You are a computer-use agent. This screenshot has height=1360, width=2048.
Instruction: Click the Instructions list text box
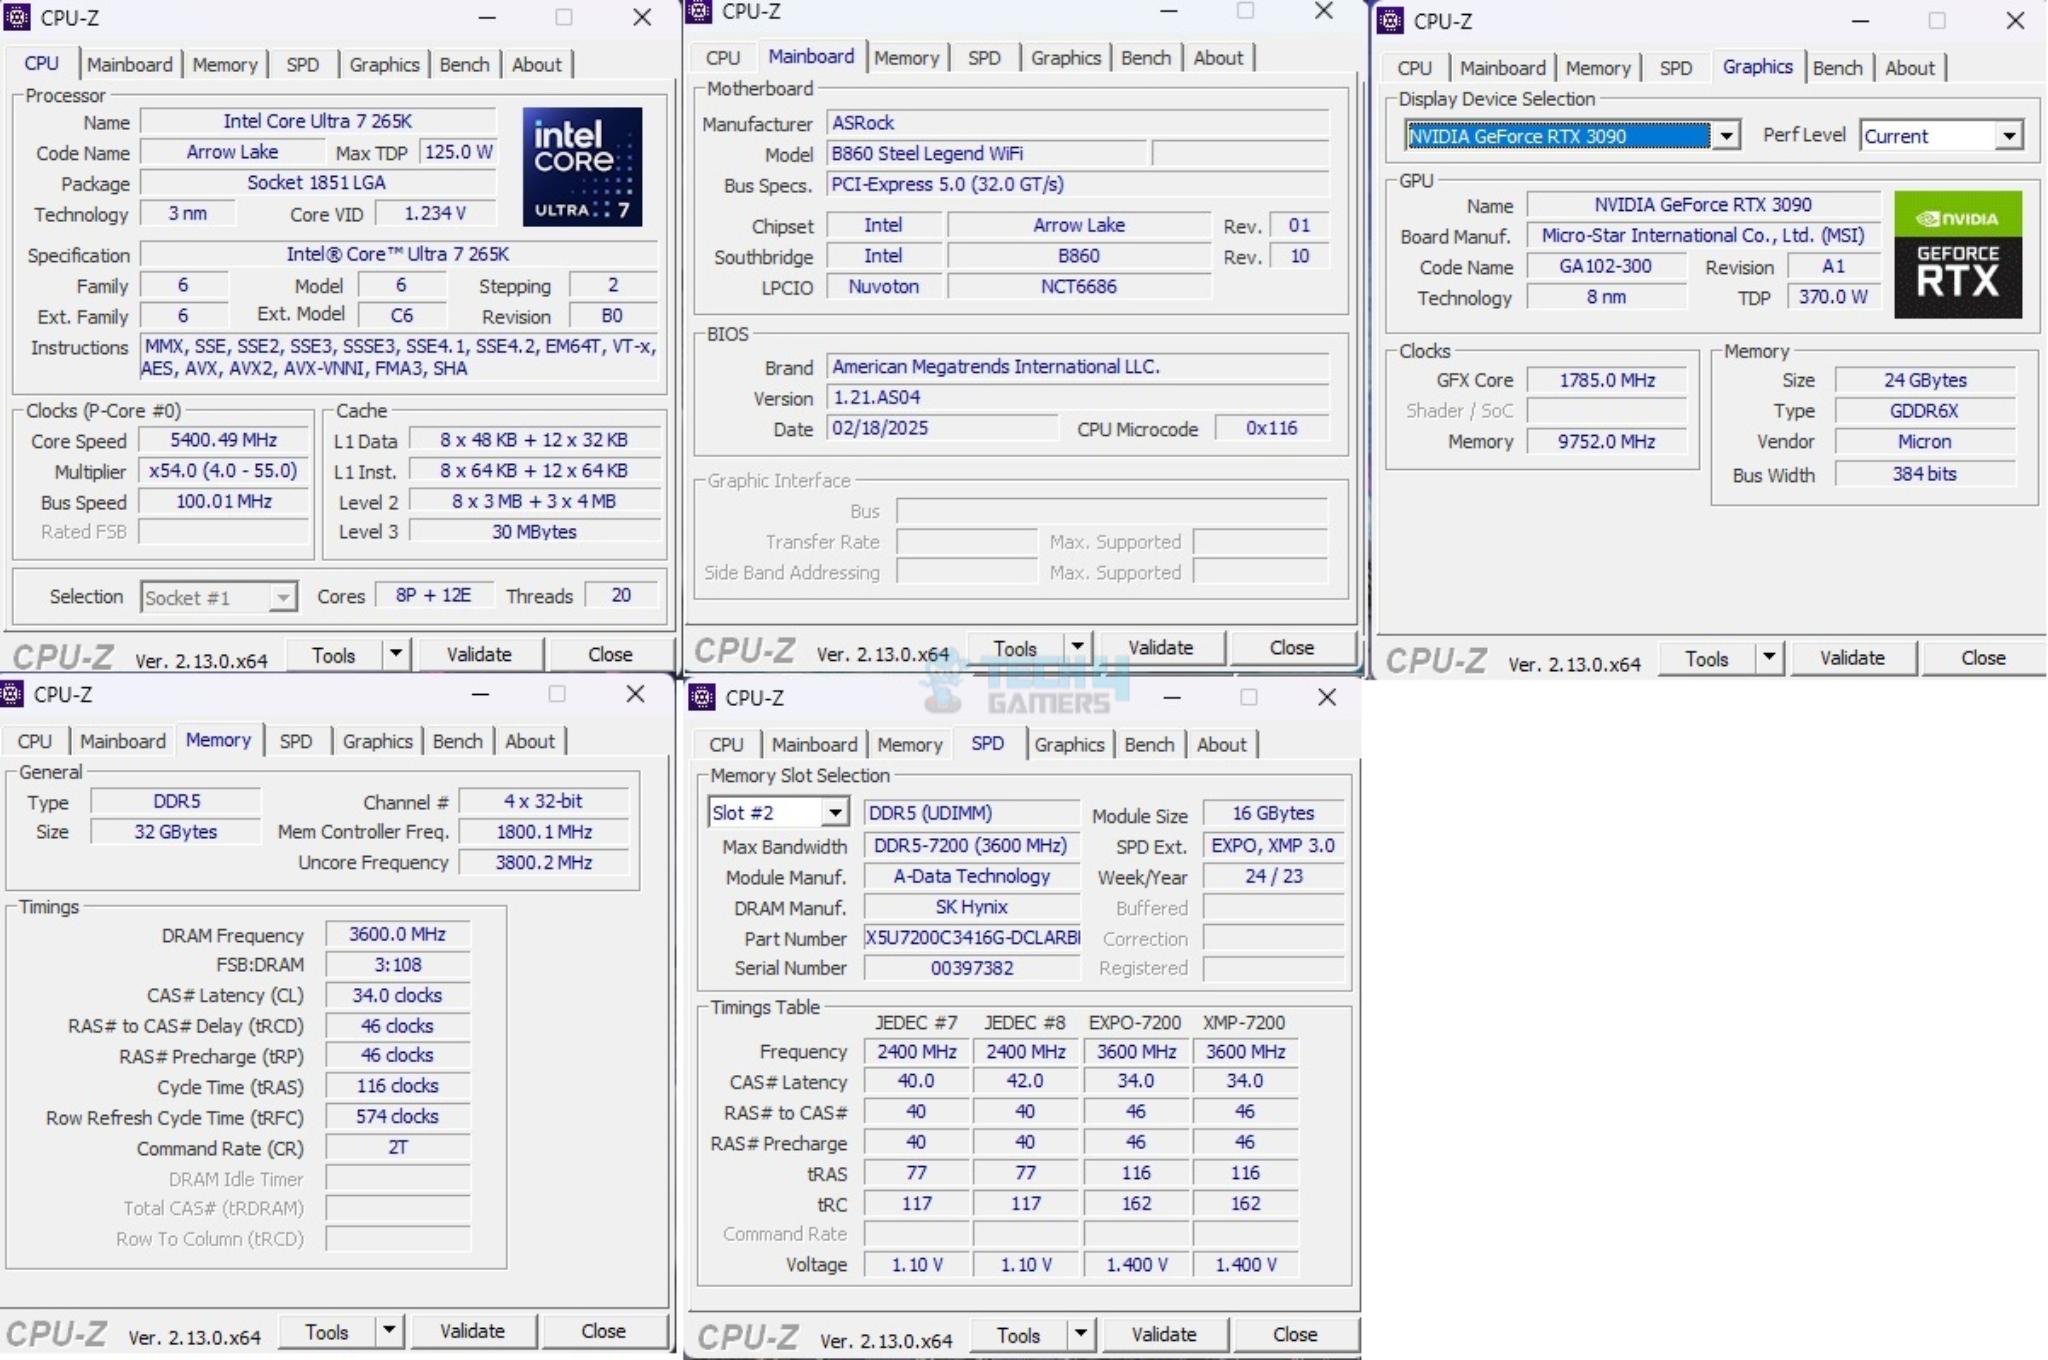pos(399,357)
